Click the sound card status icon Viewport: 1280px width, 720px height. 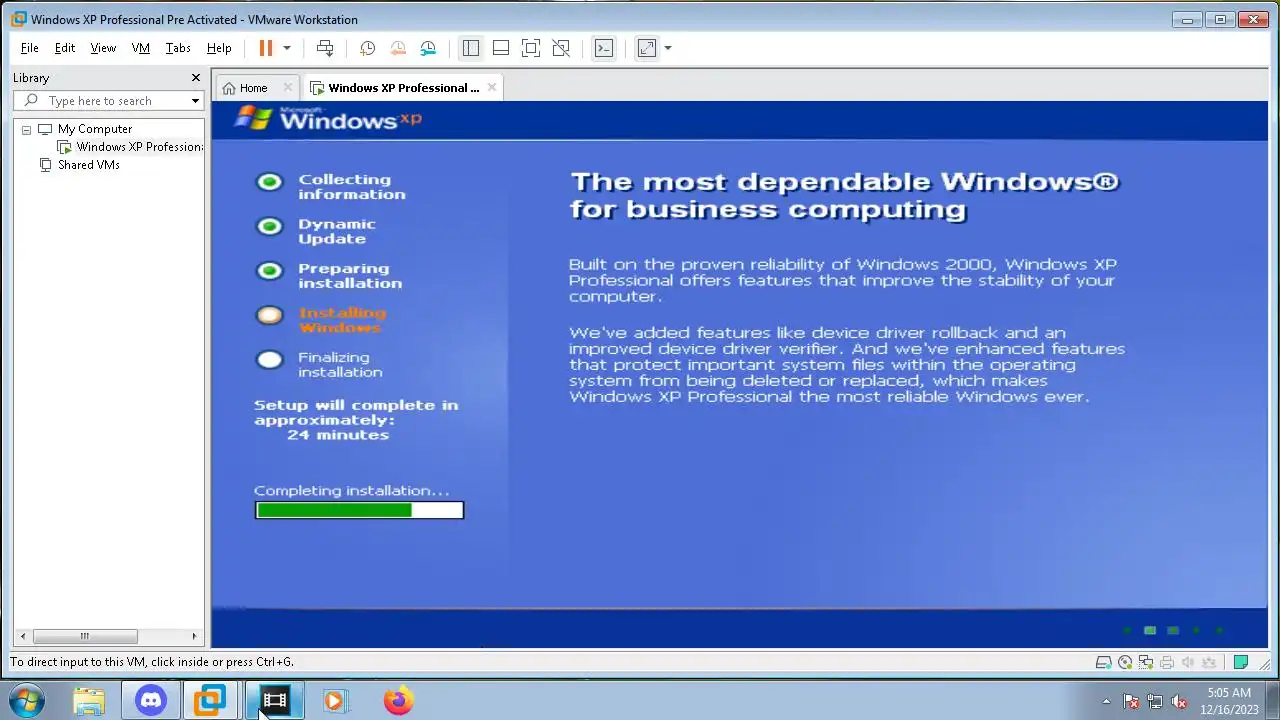(1188, 662)
